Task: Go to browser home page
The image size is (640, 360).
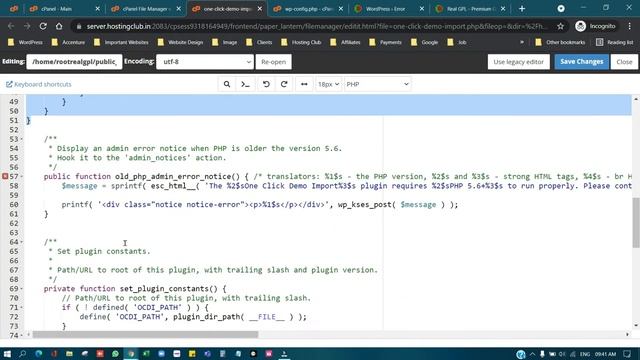Action: click(x=59, y=26)
